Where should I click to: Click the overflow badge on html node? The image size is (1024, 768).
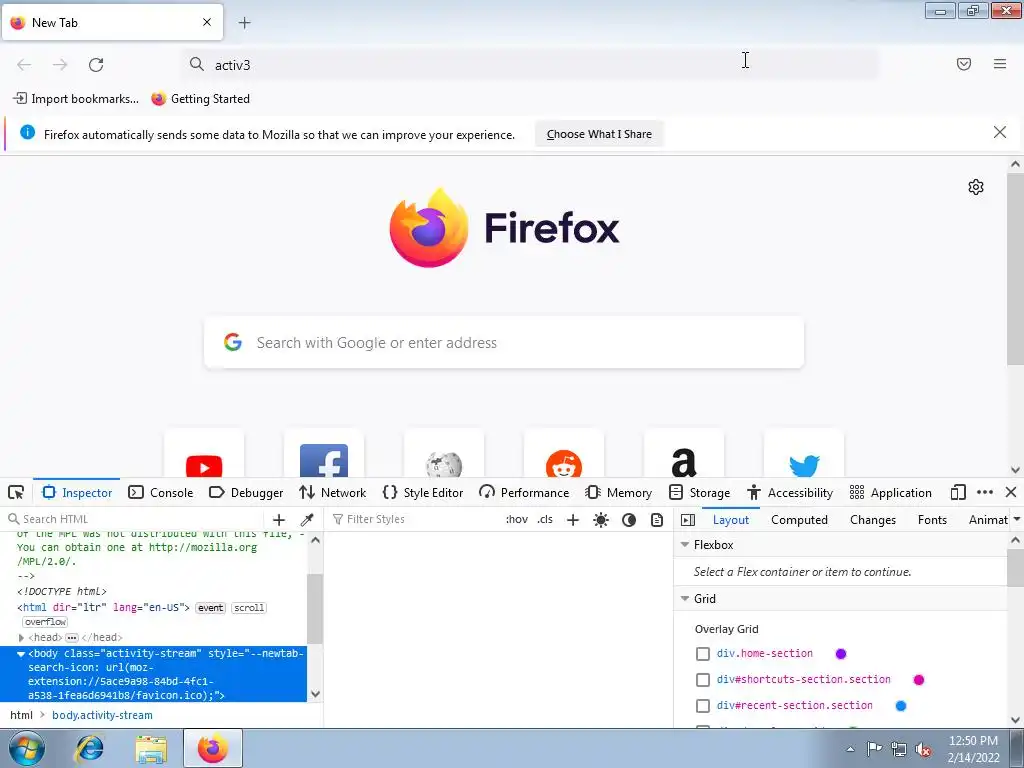pyautogui.click(x=45, y=622)
